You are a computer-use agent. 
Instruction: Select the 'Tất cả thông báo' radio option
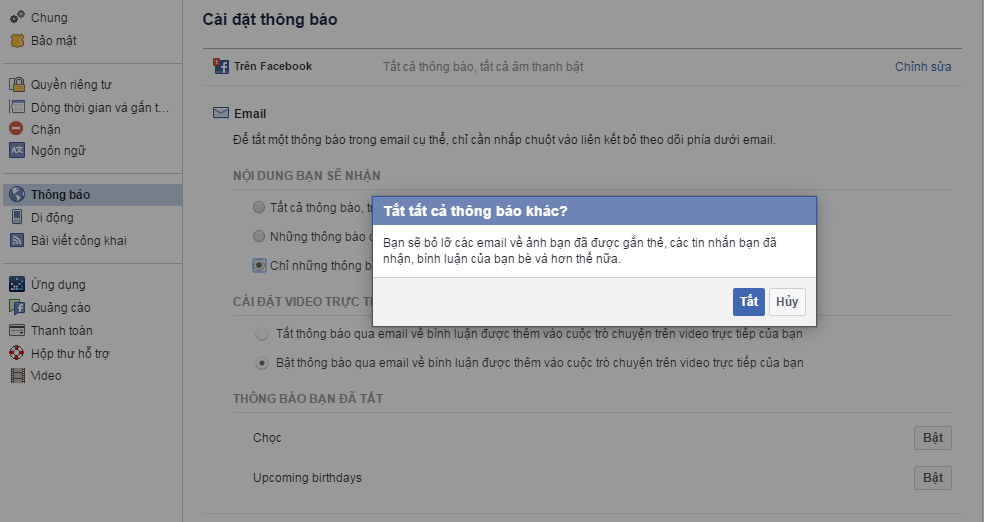pyautogui.click(x=260, y=207)
